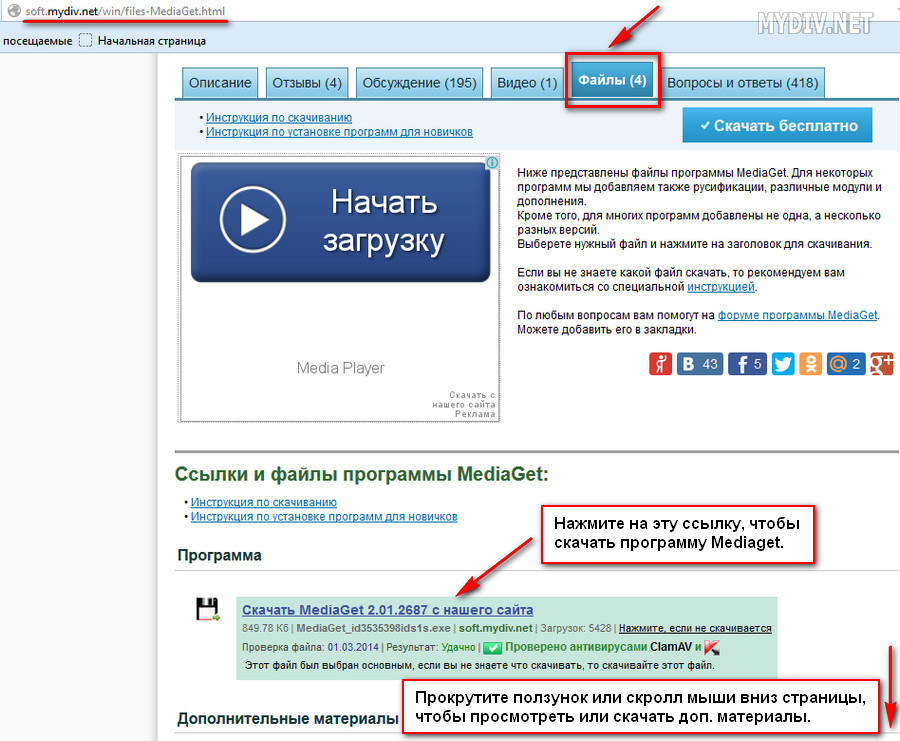Image resolution: width=900 pixels, height=741 pixels.
Task: Share via Yandex social icon
Action: 660,364
